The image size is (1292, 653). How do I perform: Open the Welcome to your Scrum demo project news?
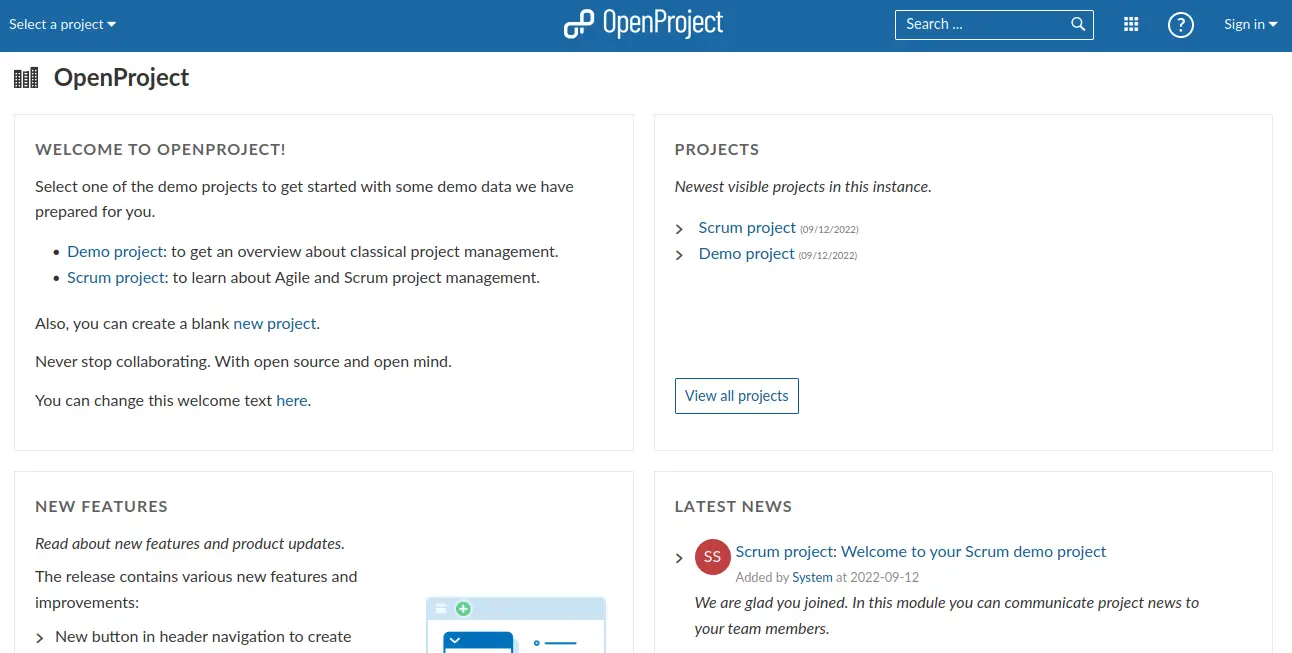tap(974, 552)
